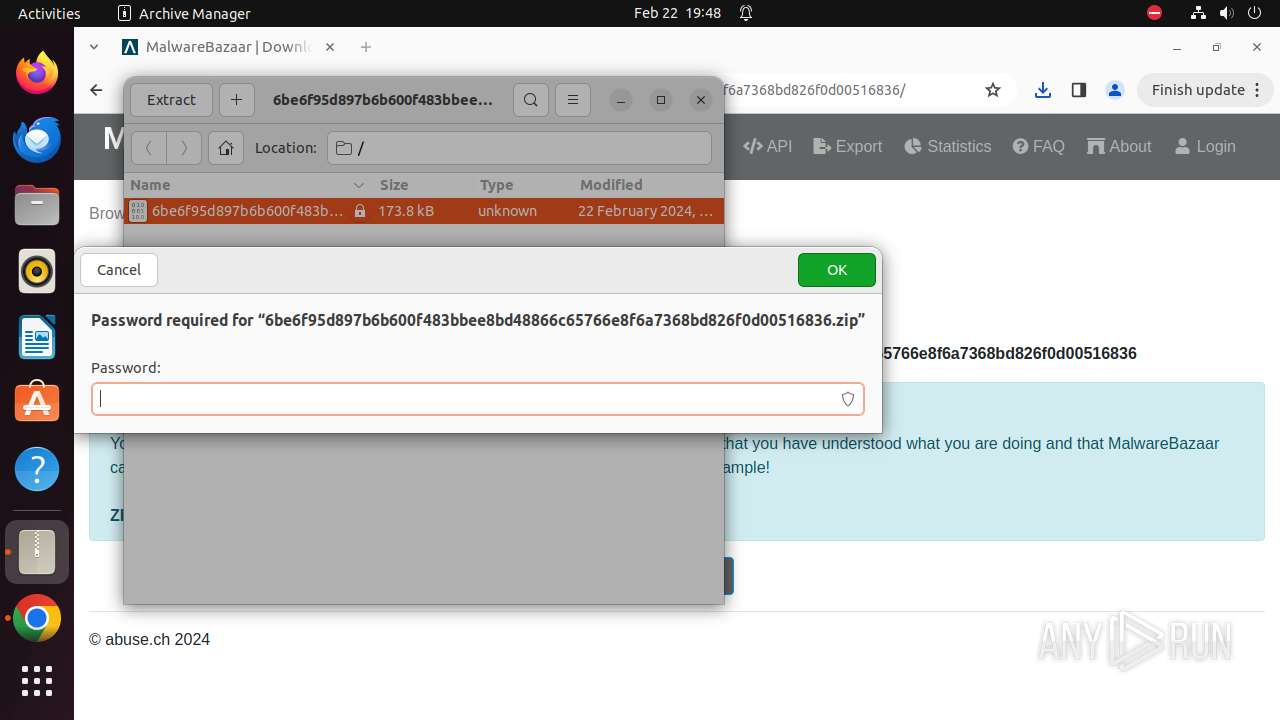Open a new Chrome tab
Screen dimensions: 1280x720
click(x=366, y=47)
